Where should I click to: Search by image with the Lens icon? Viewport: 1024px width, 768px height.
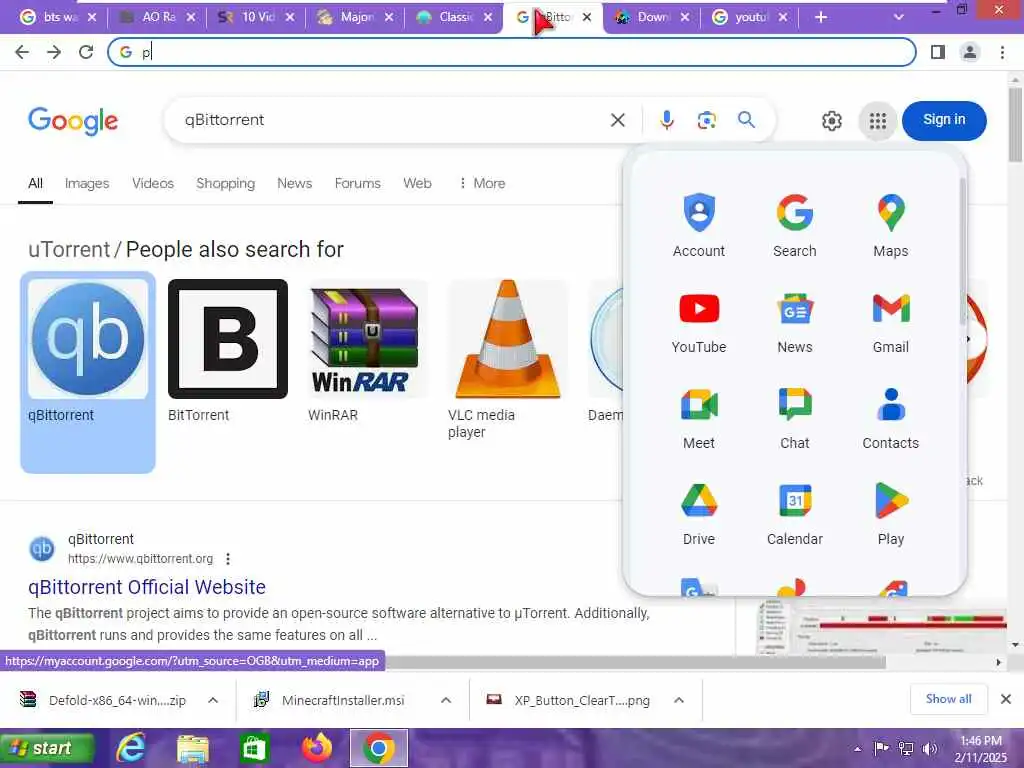pos(707,120)
